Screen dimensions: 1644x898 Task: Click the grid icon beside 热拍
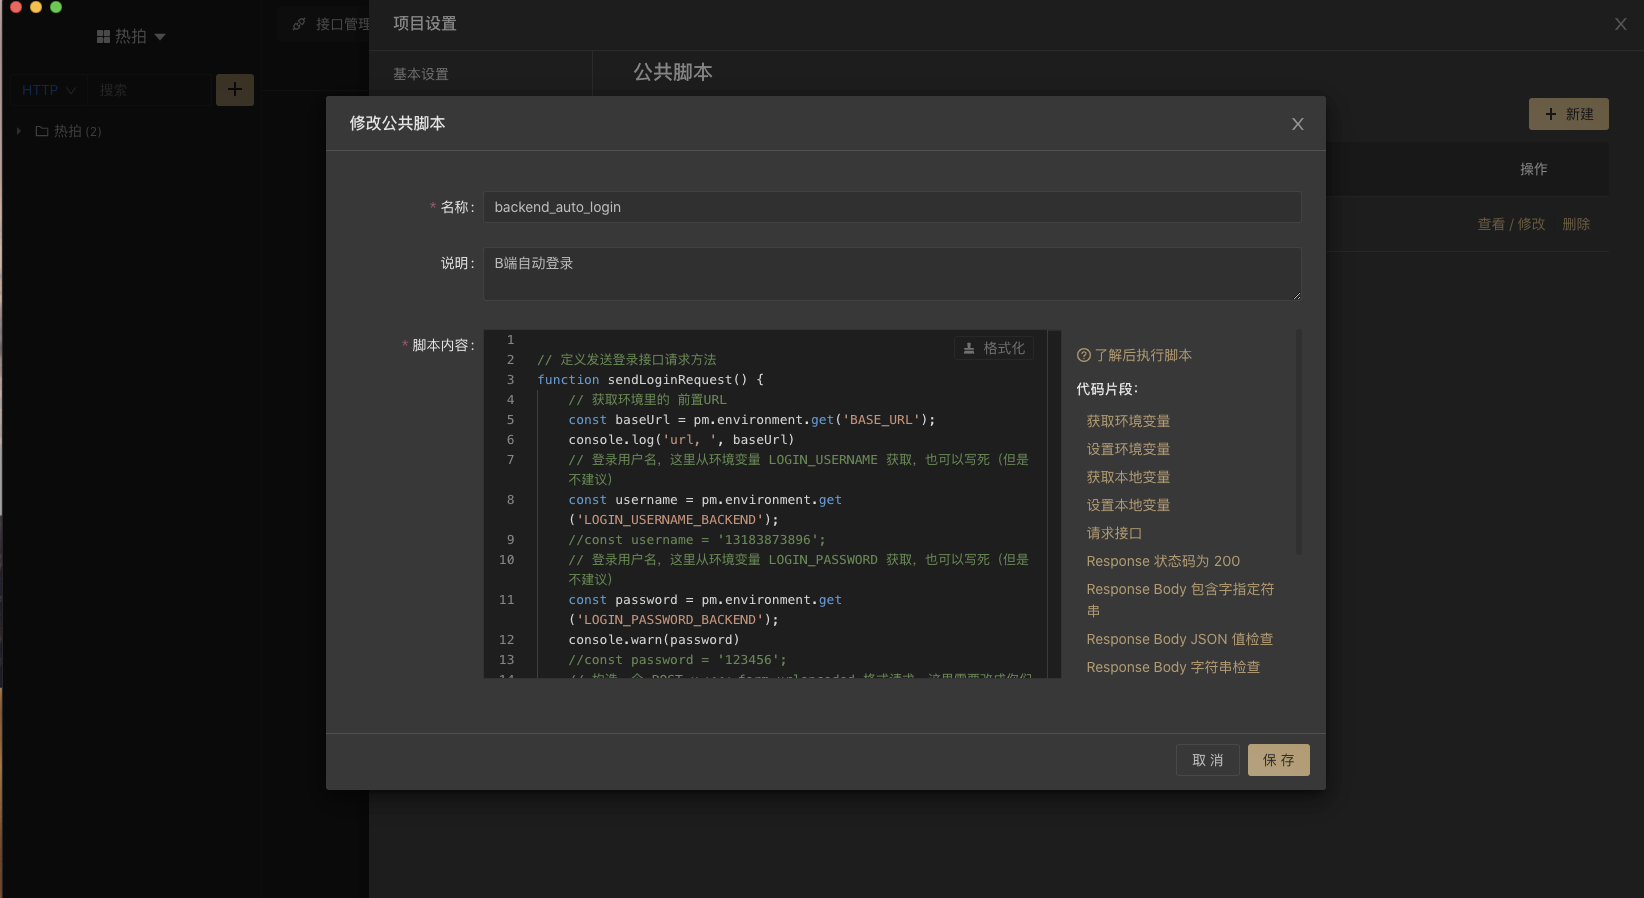click(x=103, y=36)
